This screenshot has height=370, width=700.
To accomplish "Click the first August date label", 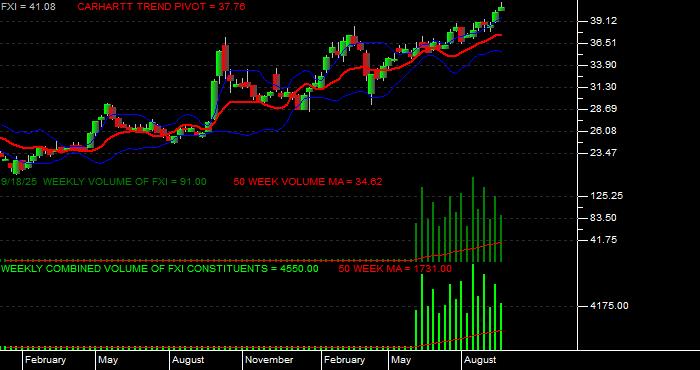I will pos(188,360).
